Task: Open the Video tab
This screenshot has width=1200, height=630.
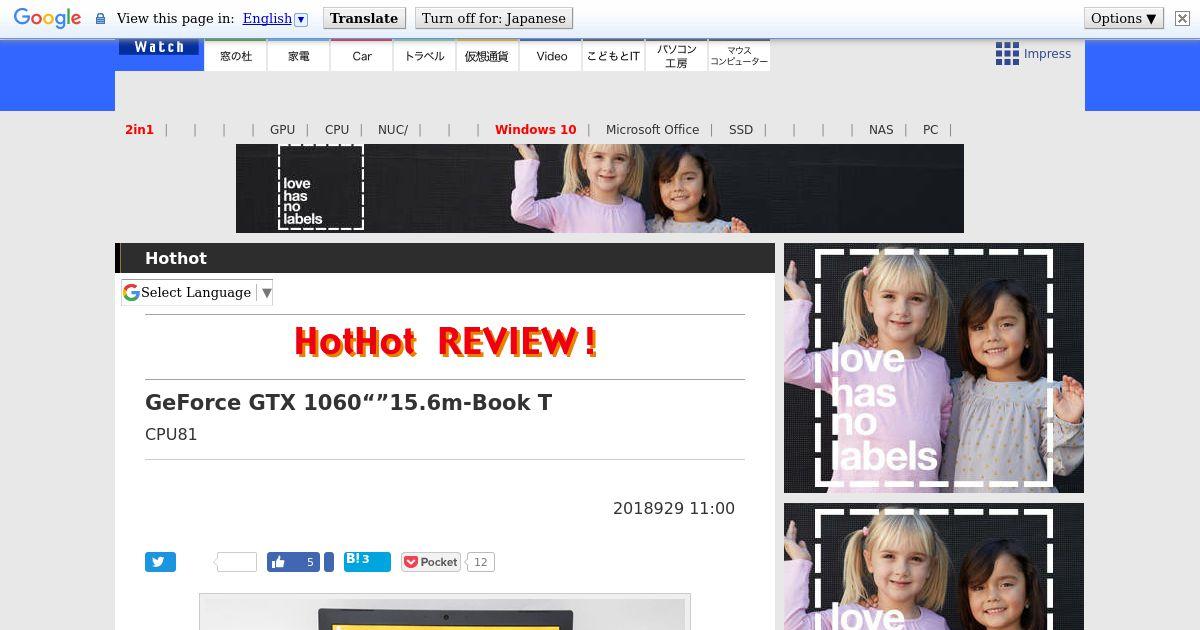Action: [551, 56]
